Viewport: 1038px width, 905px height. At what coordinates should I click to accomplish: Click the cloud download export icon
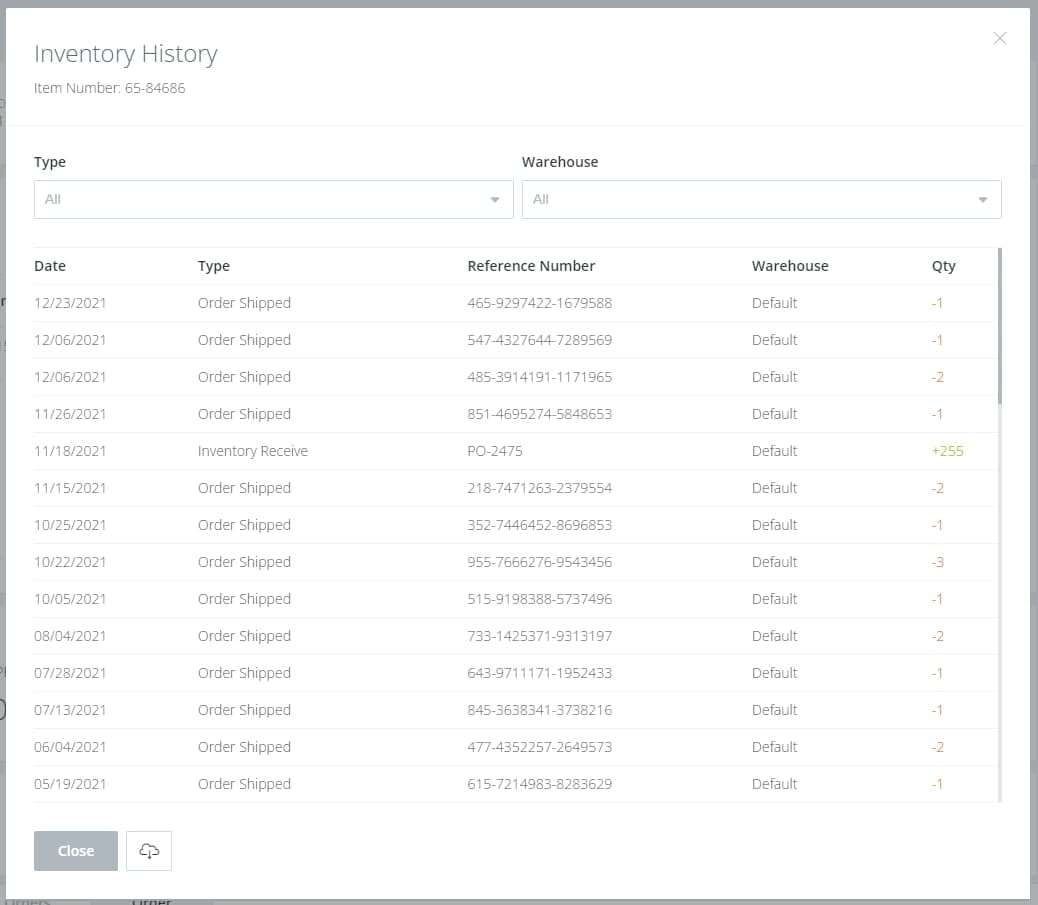click(x=149, y=851)
